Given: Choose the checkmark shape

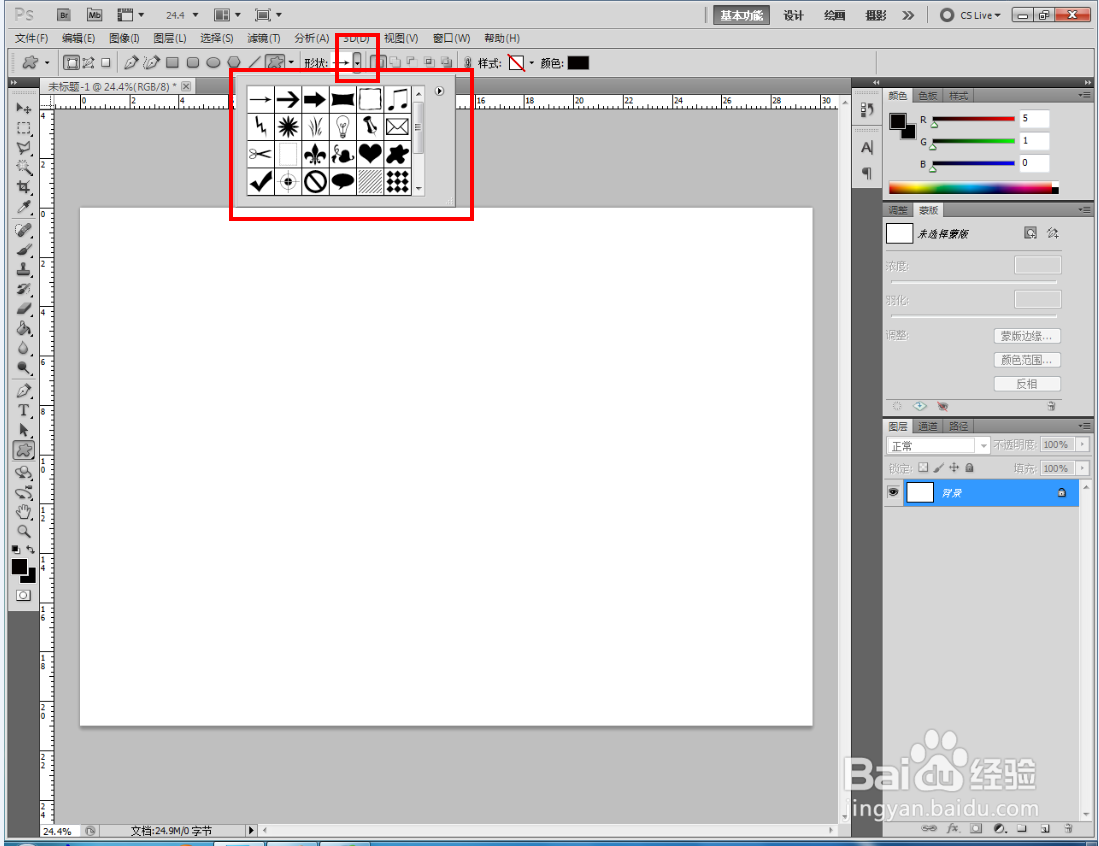Looking at the screenshot, I should click(x=260, y=182).
